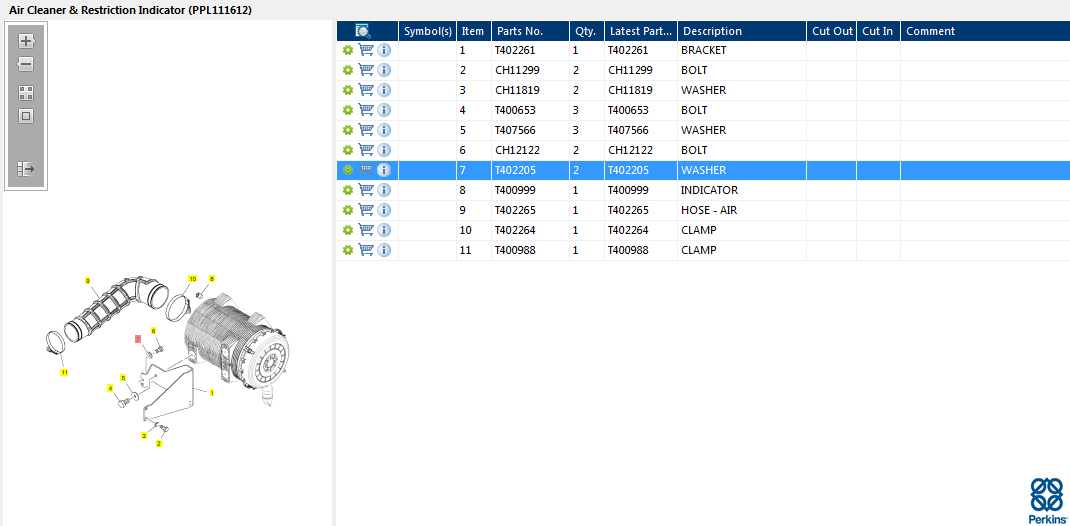The height and width of the screenshot is (526, 1070).
Task: Open the search icon in table header
Action: coord(363,31)
